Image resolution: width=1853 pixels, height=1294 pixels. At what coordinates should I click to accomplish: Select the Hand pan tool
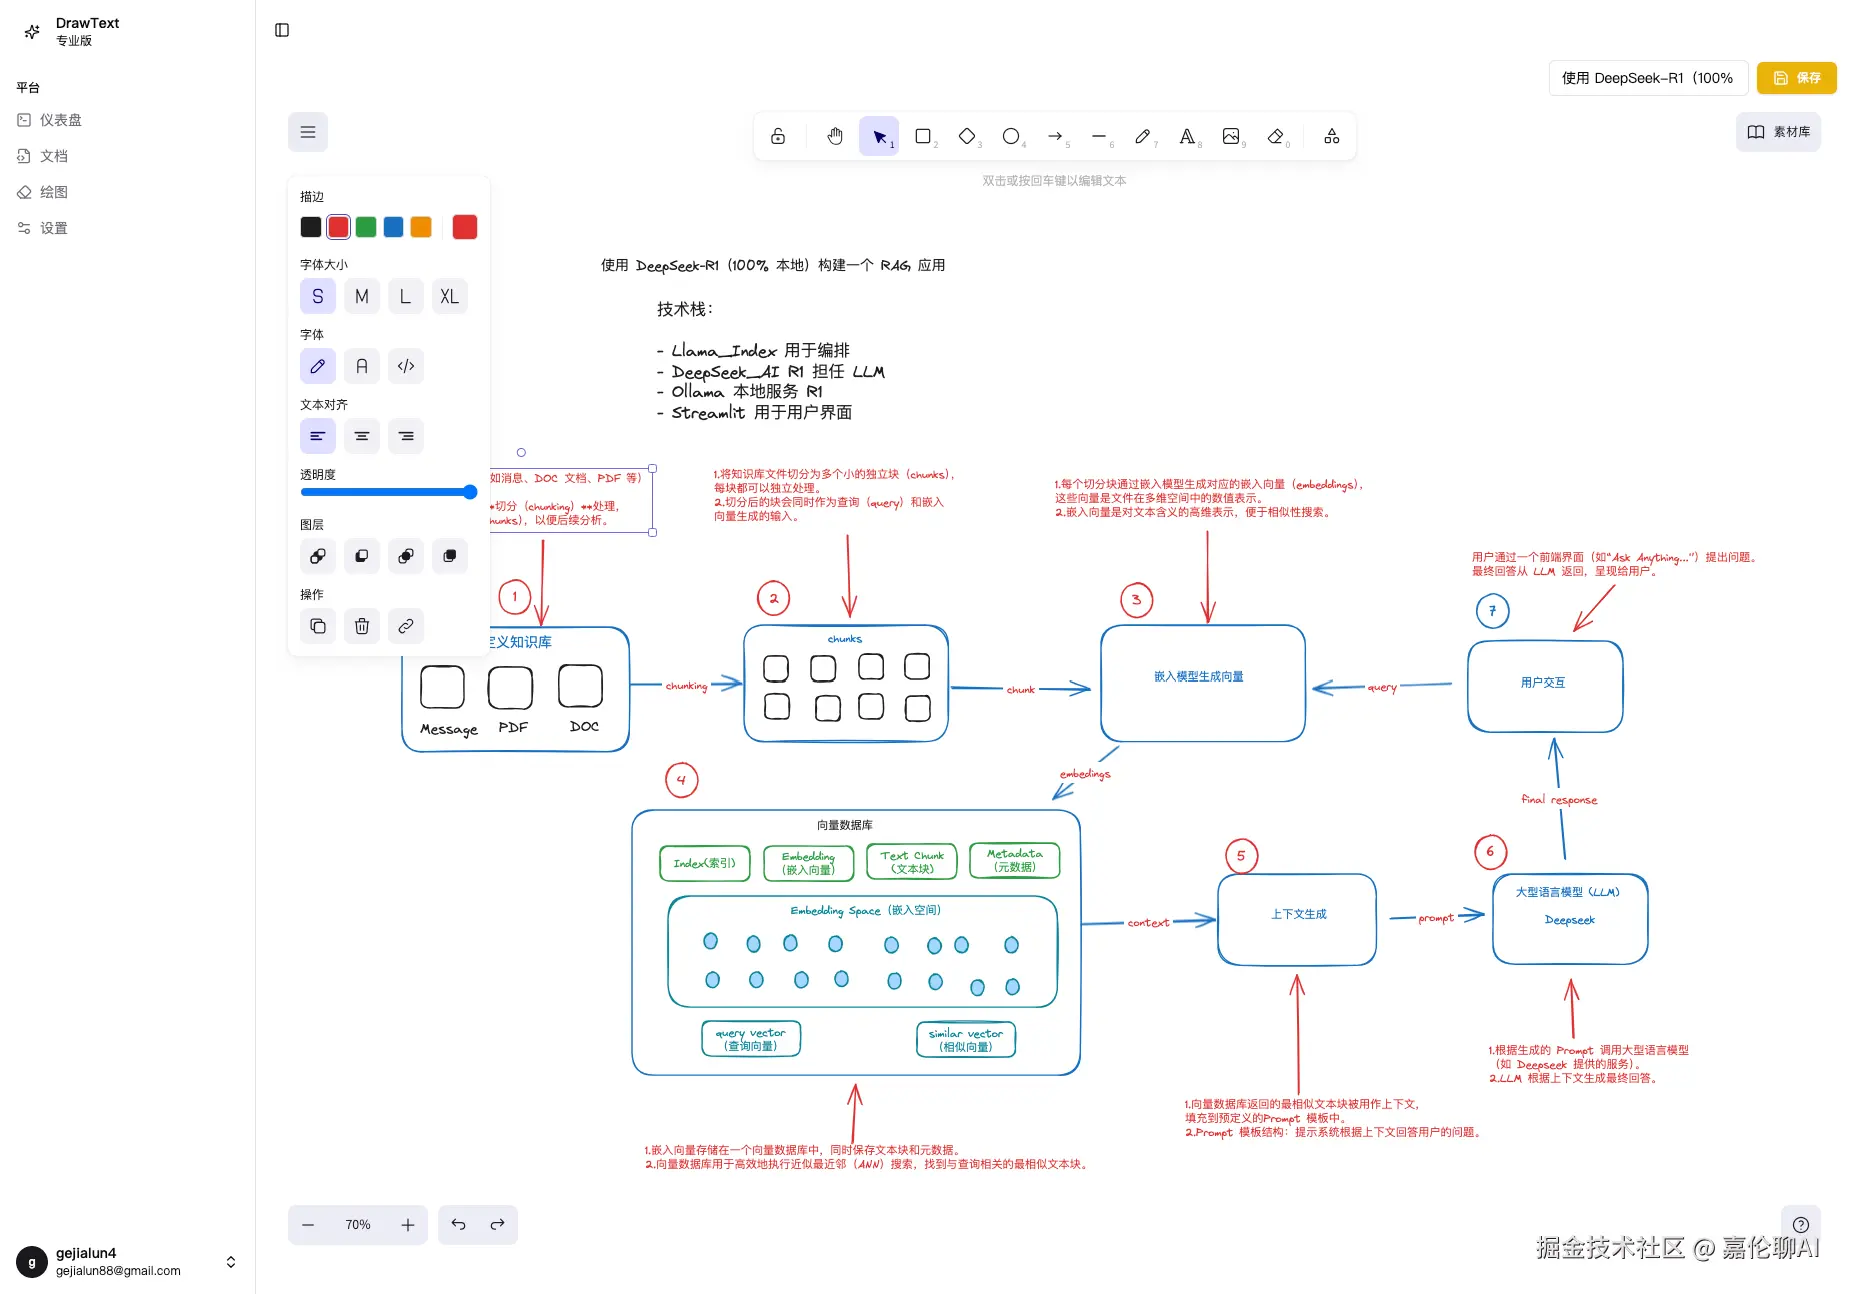click(834, 136)
